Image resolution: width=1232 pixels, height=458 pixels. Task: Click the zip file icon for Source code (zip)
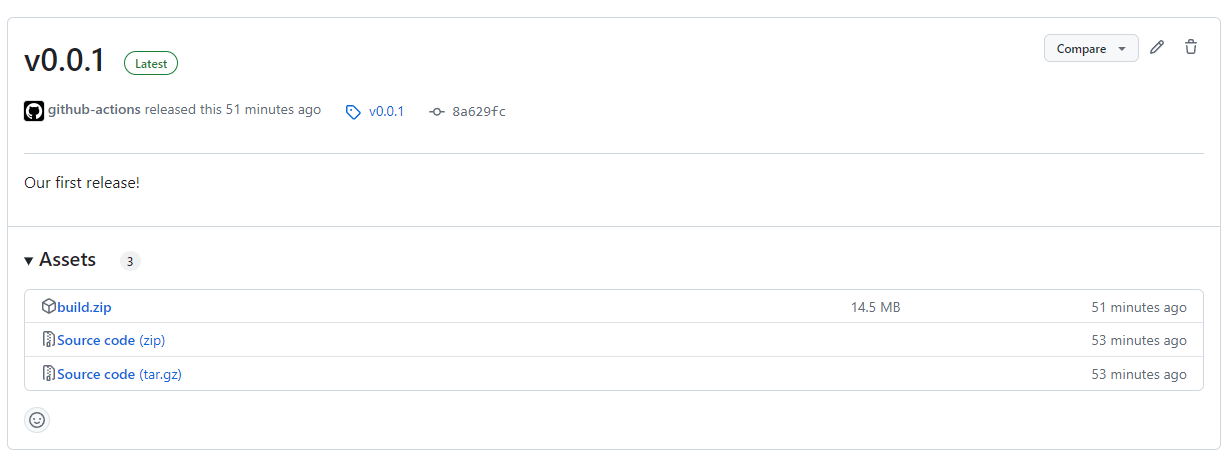click(49, 340)
